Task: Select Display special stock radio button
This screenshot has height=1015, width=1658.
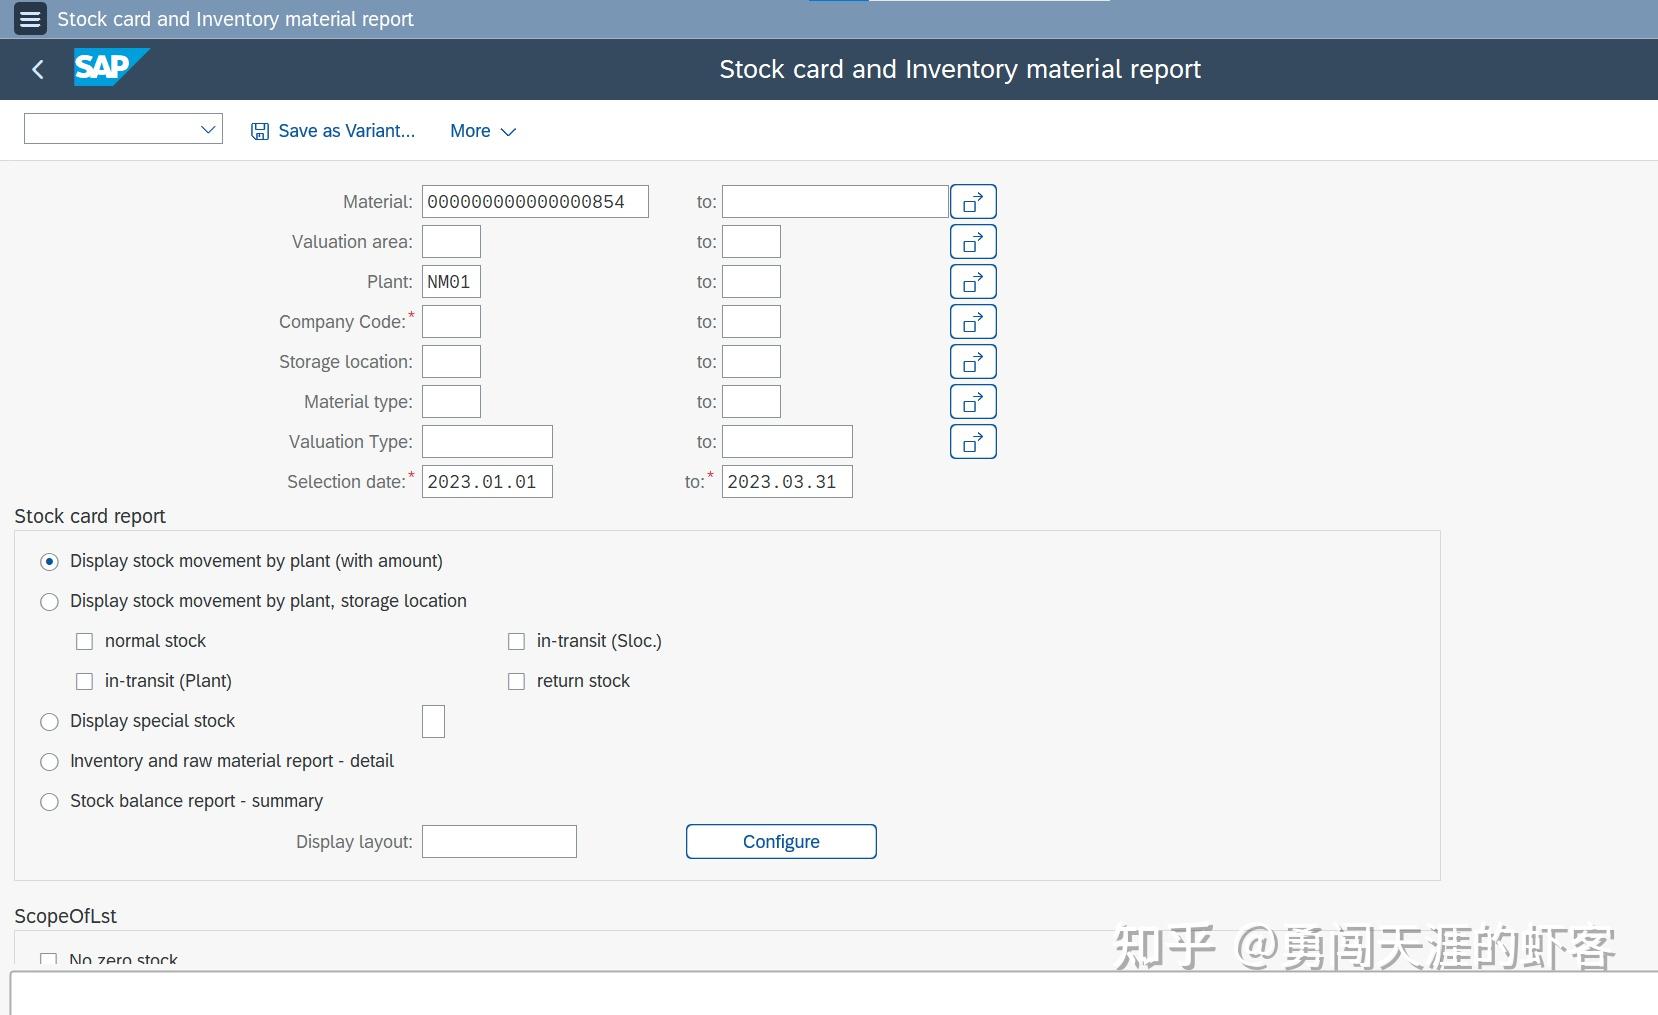Action: point(49,722)
